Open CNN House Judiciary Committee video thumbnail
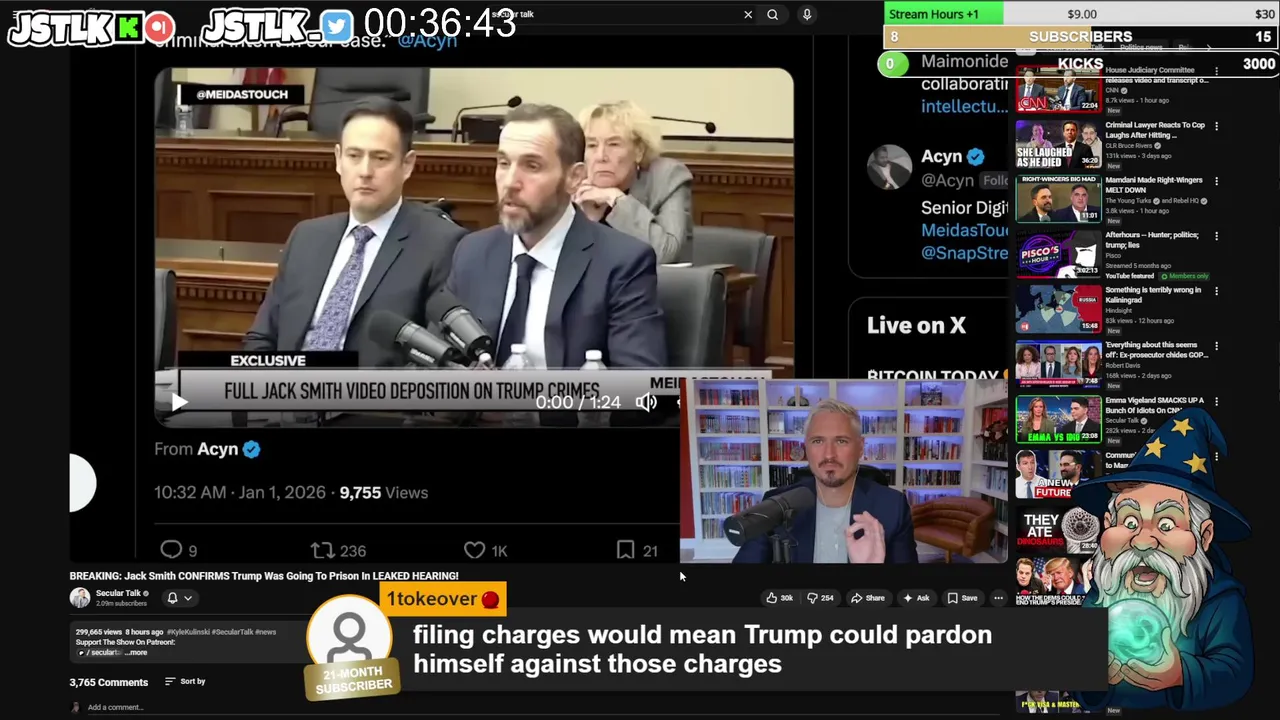The height and width of the screenshot is (720, 1280). tap(1058, 90)
